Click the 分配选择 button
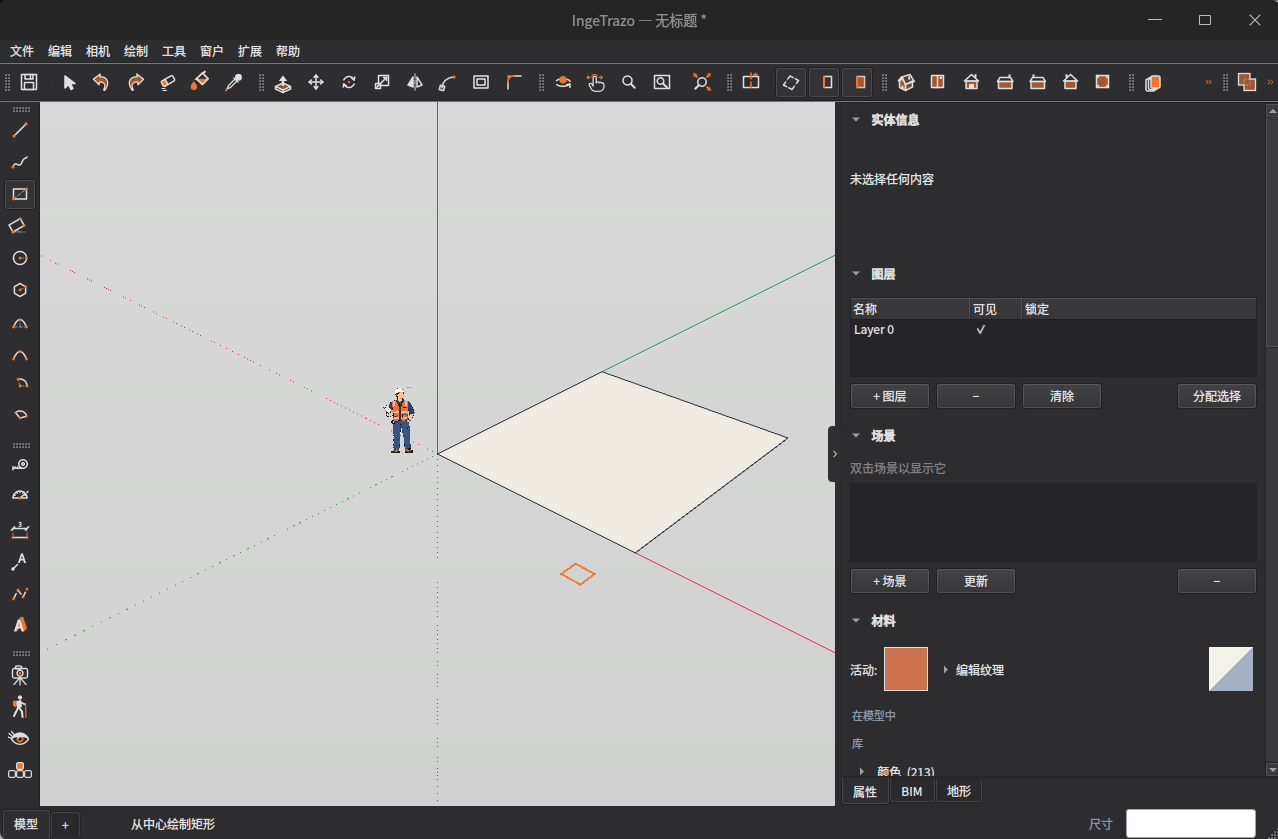The image size is (1278, 839). [1217, 396]
